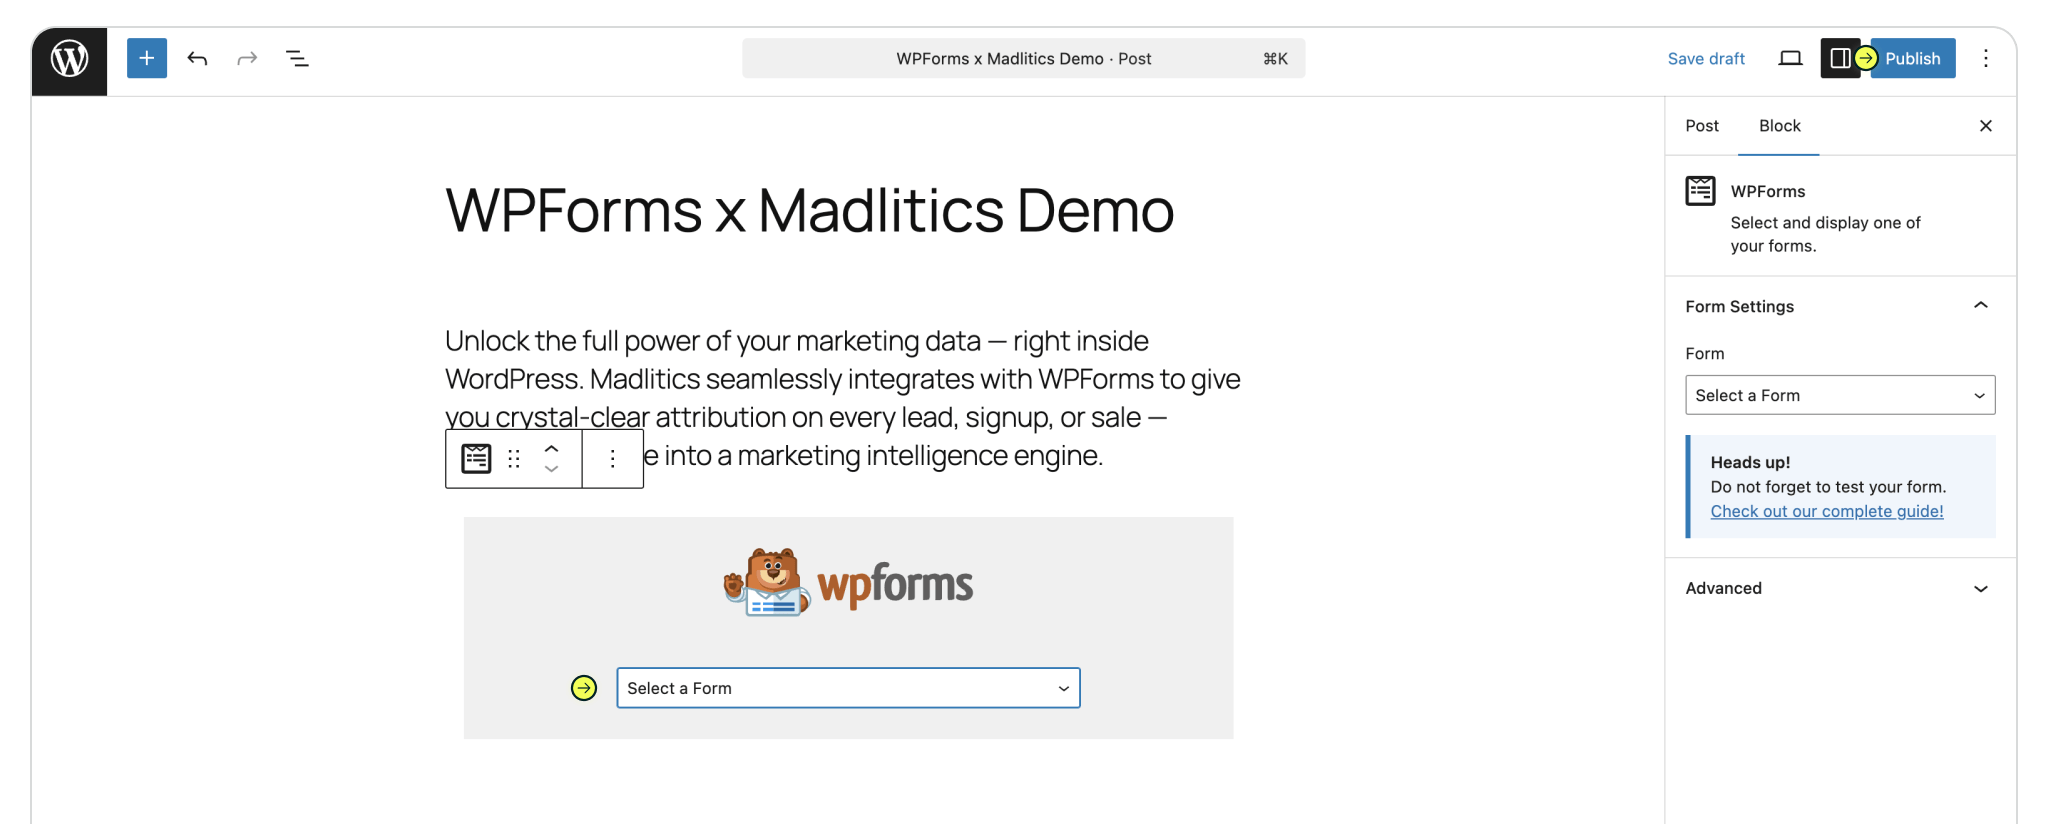Open the editor Options three-dot menu
The image size is (2048, 824).
[1986, 58]
